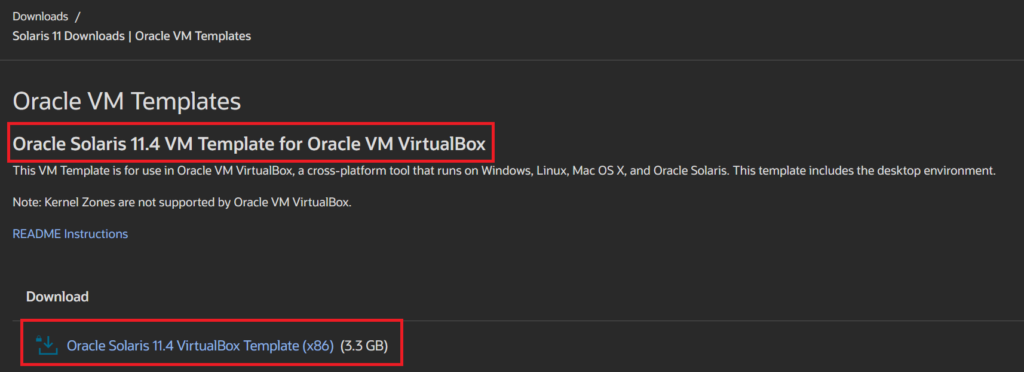Click the description paragraph about cross-platform tool
Viewport: 1024px width, 372px height.
tap(504, 172)
